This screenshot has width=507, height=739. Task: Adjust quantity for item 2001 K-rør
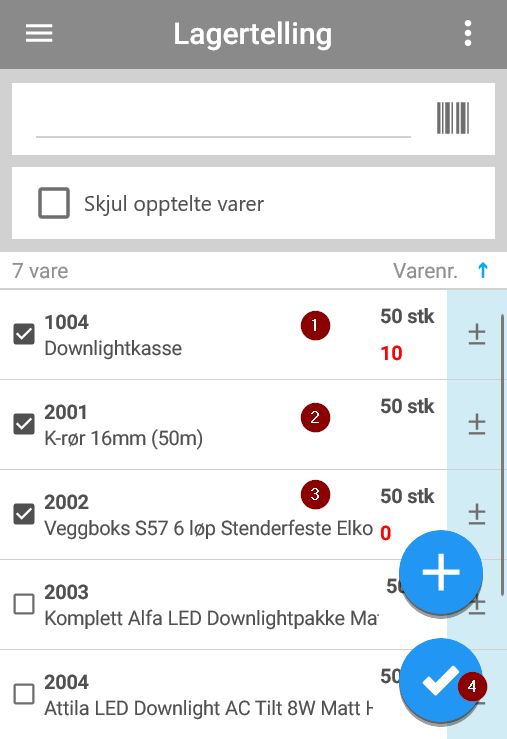click(x=477, y=424)
